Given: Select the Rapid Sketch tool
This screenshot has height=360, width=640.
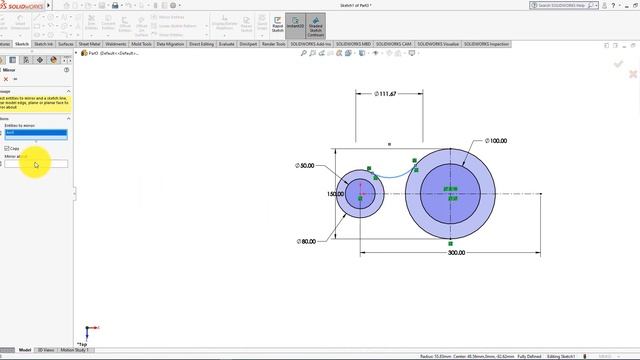Looking at the screenshot, I should coord(278,25).
